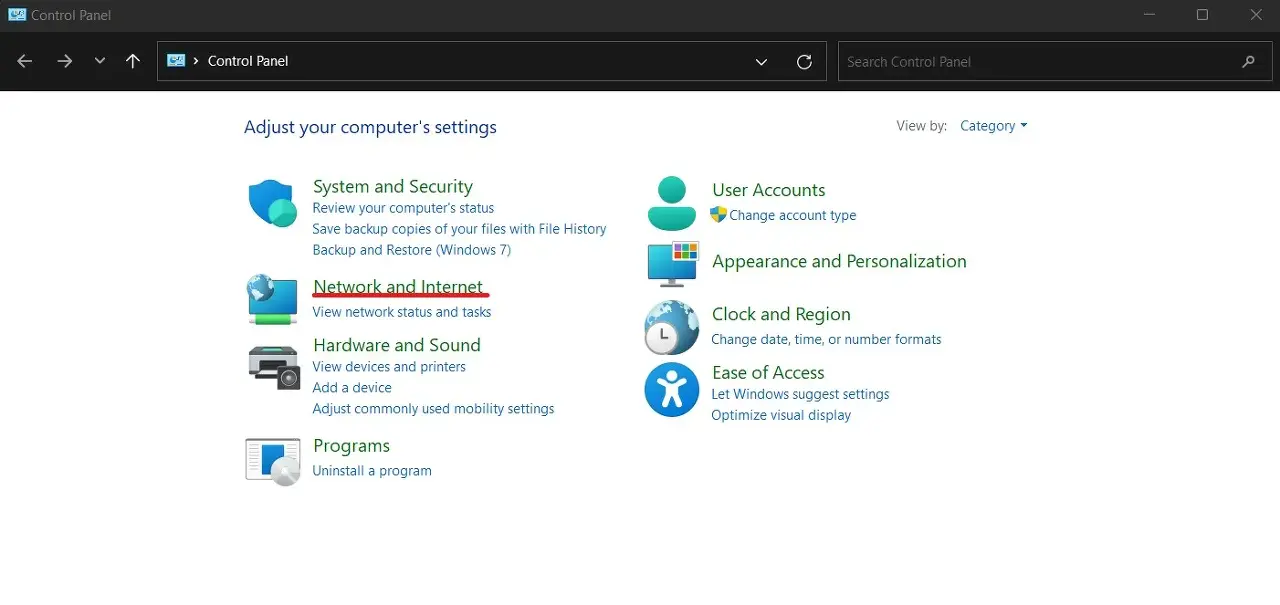Click Let Windows suggest settings

(800, 394)
